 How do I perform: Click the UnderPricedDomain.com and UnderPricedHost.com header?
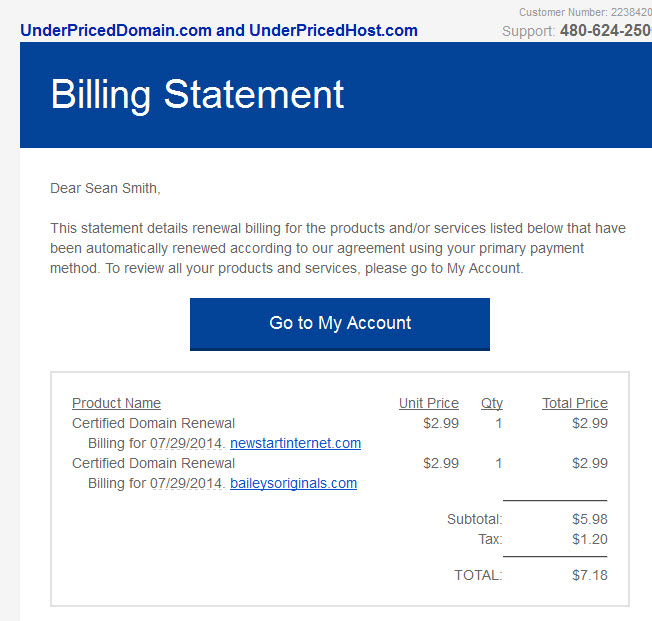(219, 30)
